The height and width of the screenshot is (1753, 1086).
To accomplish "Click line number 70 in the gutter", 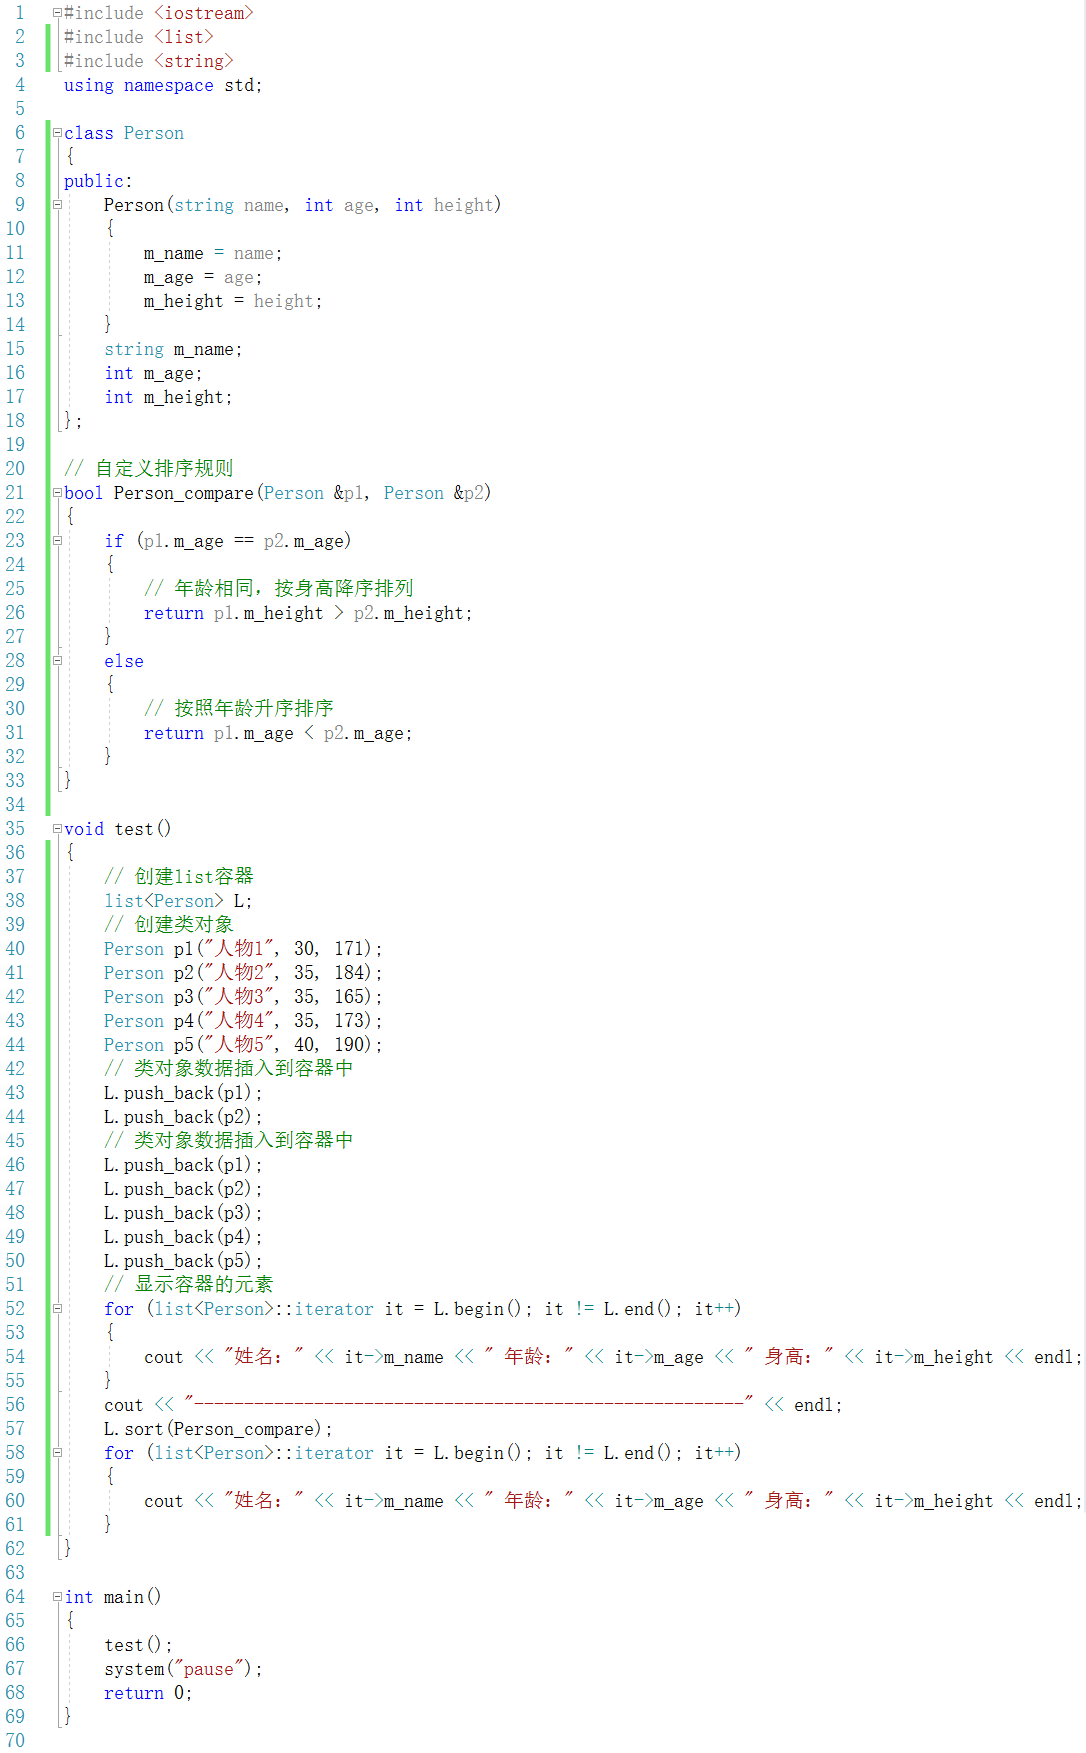I will click(15, 1741).
